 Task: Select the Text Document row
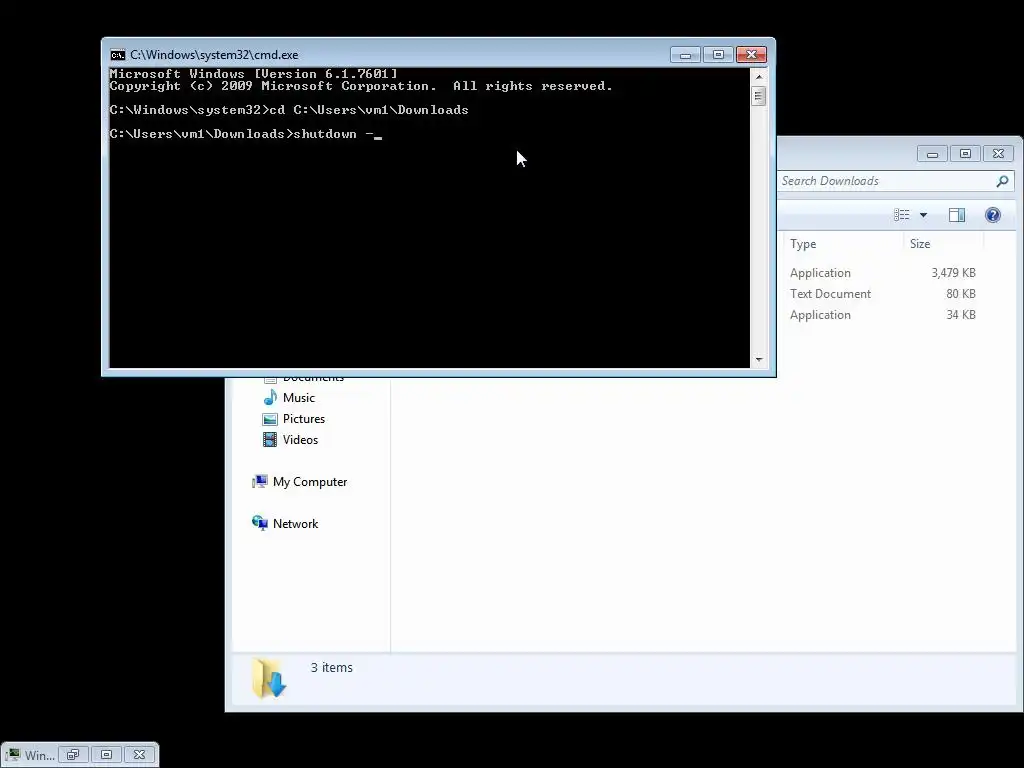coord(882,294)
